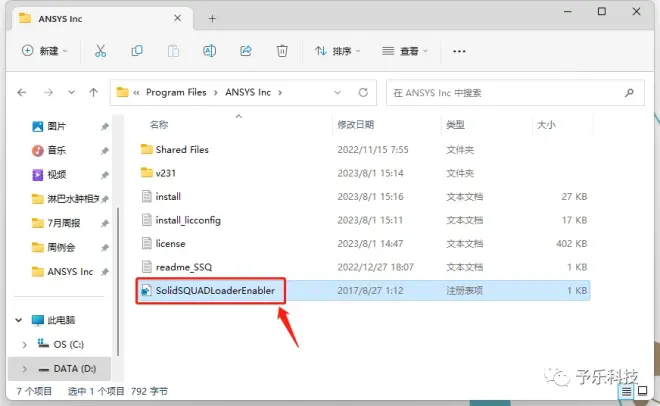This screenshot has height=406, width=660.
Task: Click the Cut scissors icon
Action: click(x=100, y=51)
